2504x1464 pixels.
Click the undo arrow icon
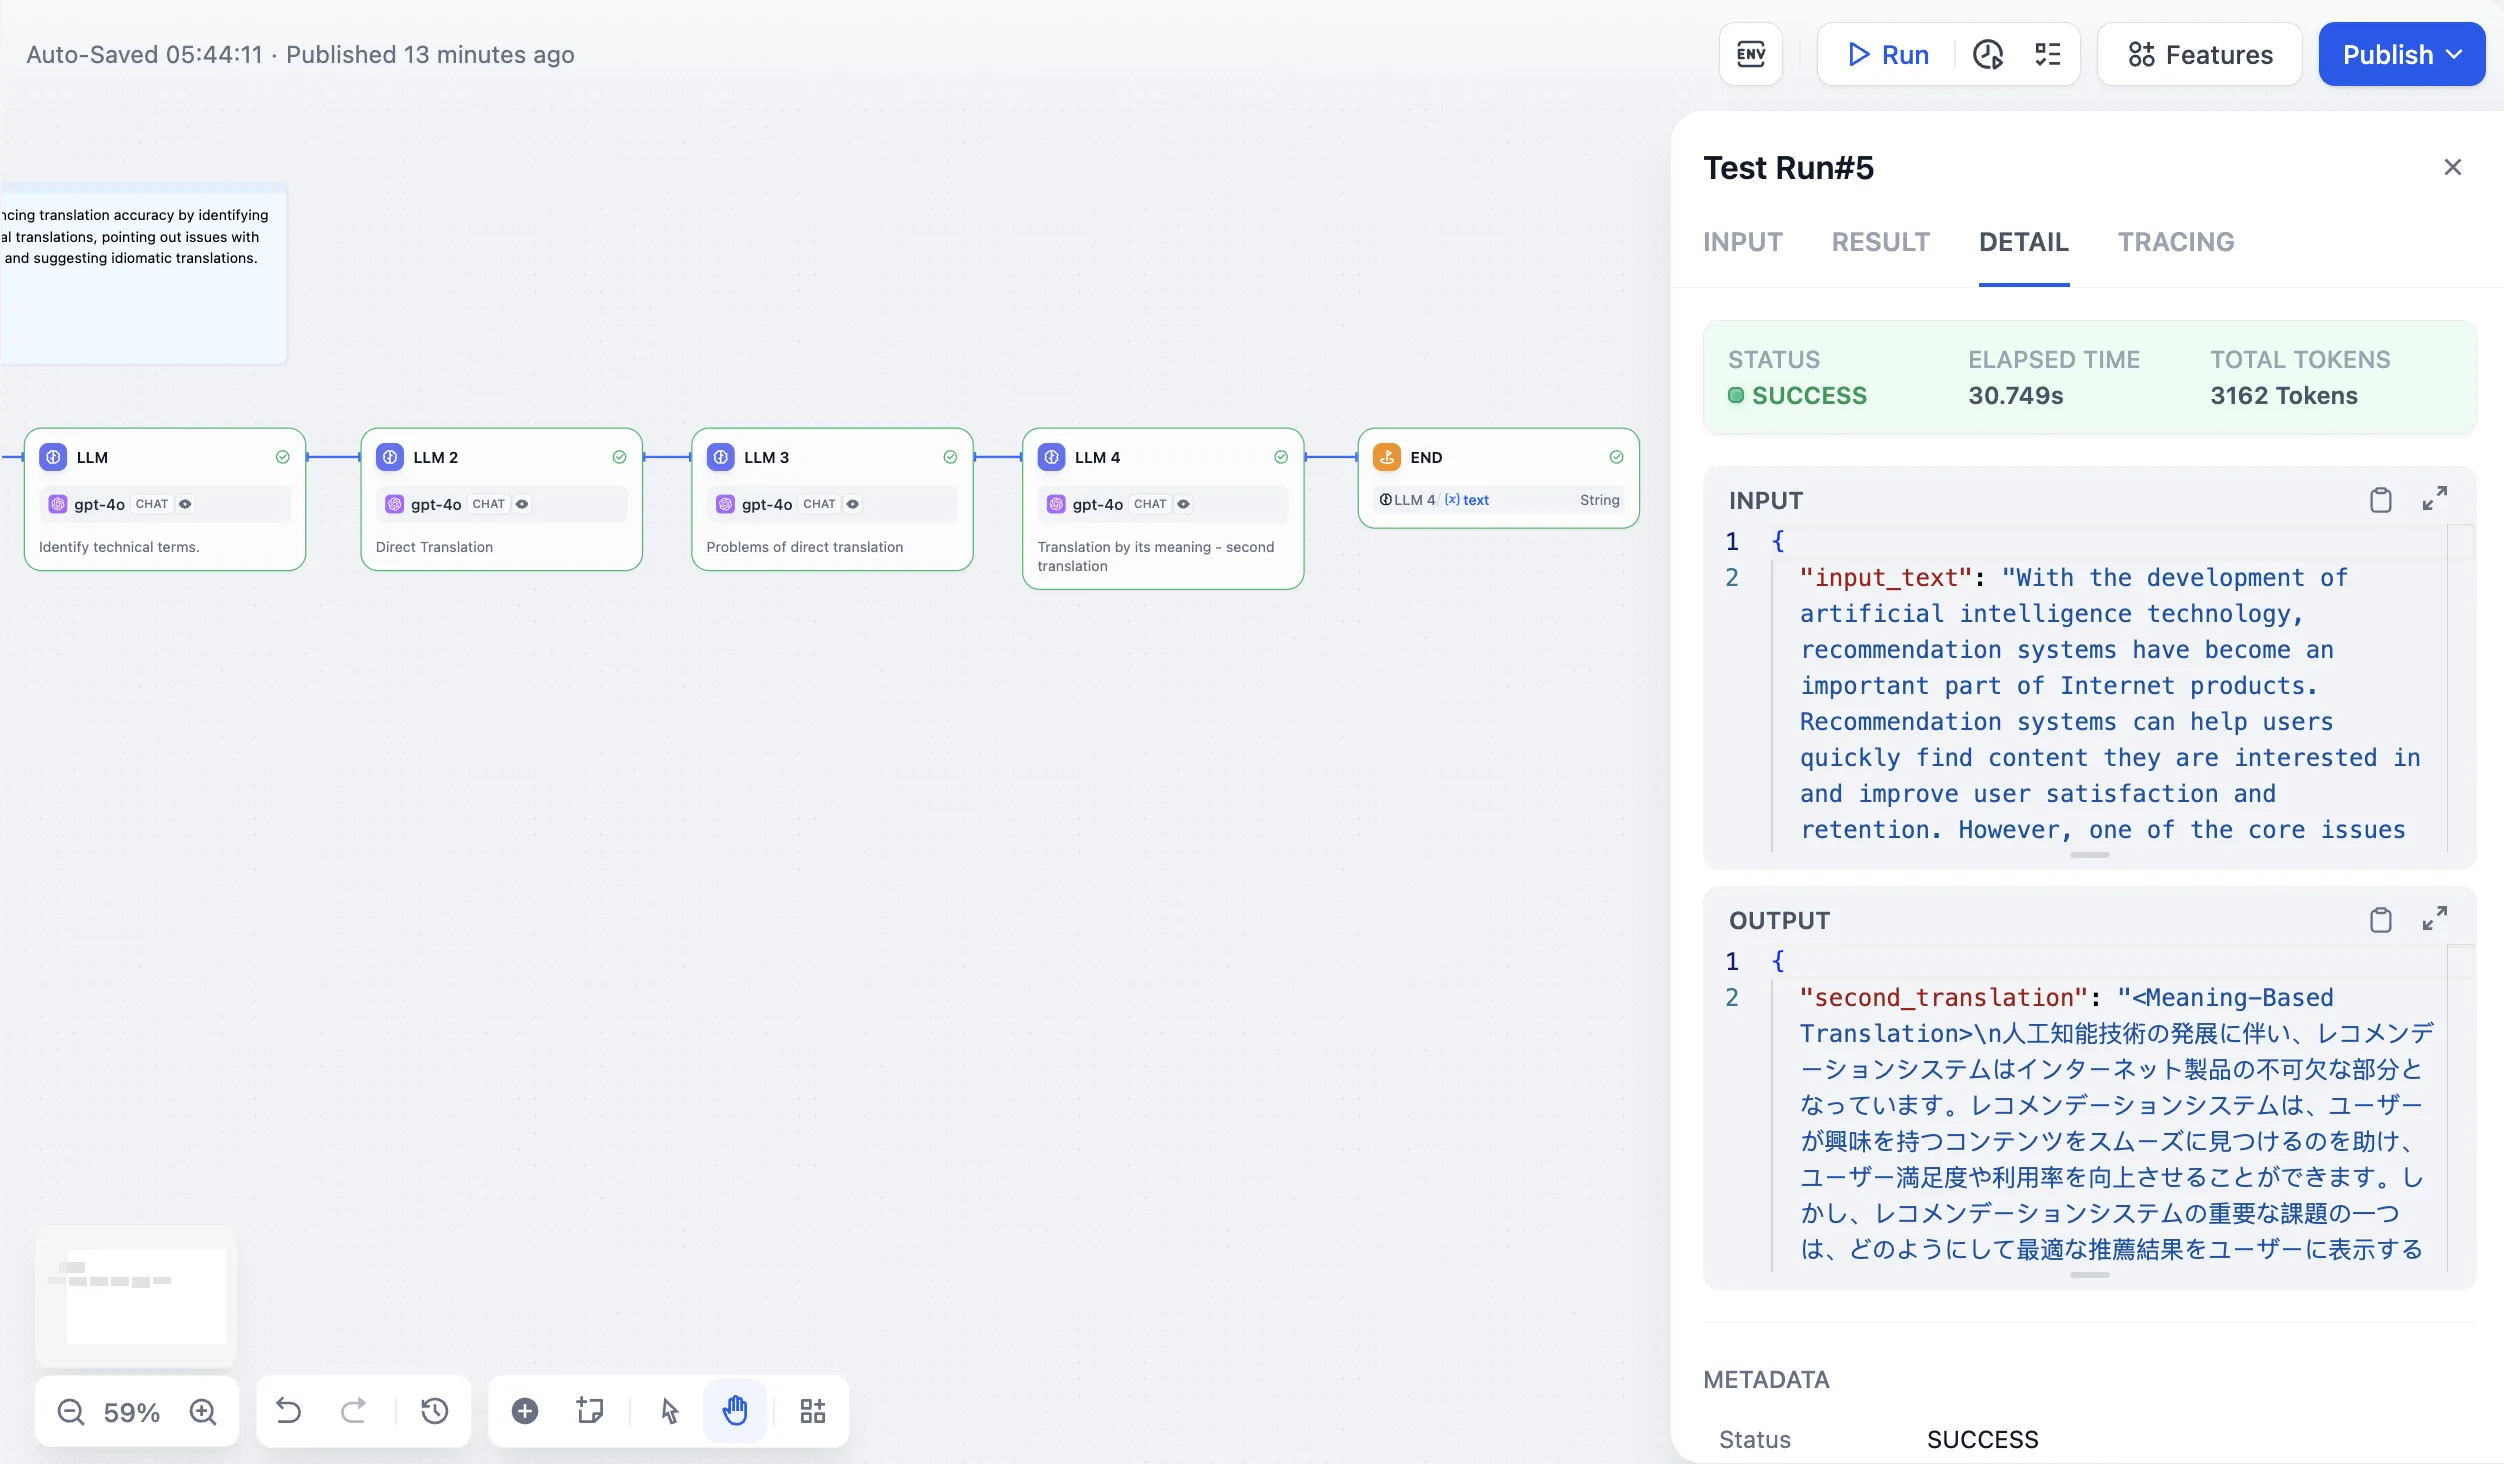[x=289, y=1411]
